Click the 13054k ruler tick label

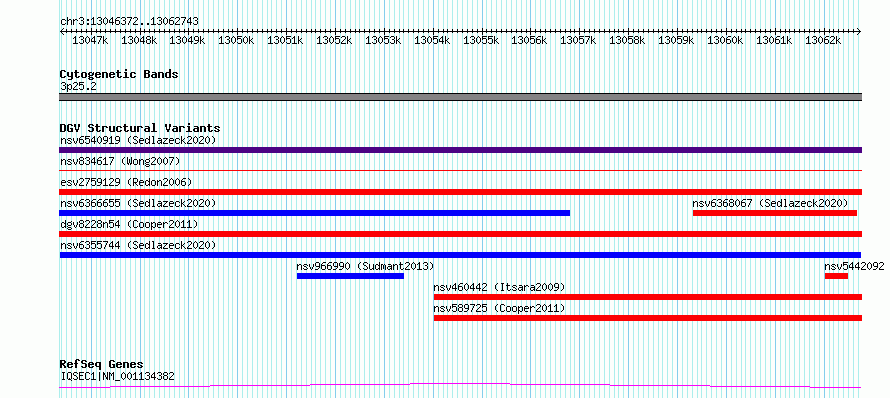pyautogui.click(x=432, y=40)
